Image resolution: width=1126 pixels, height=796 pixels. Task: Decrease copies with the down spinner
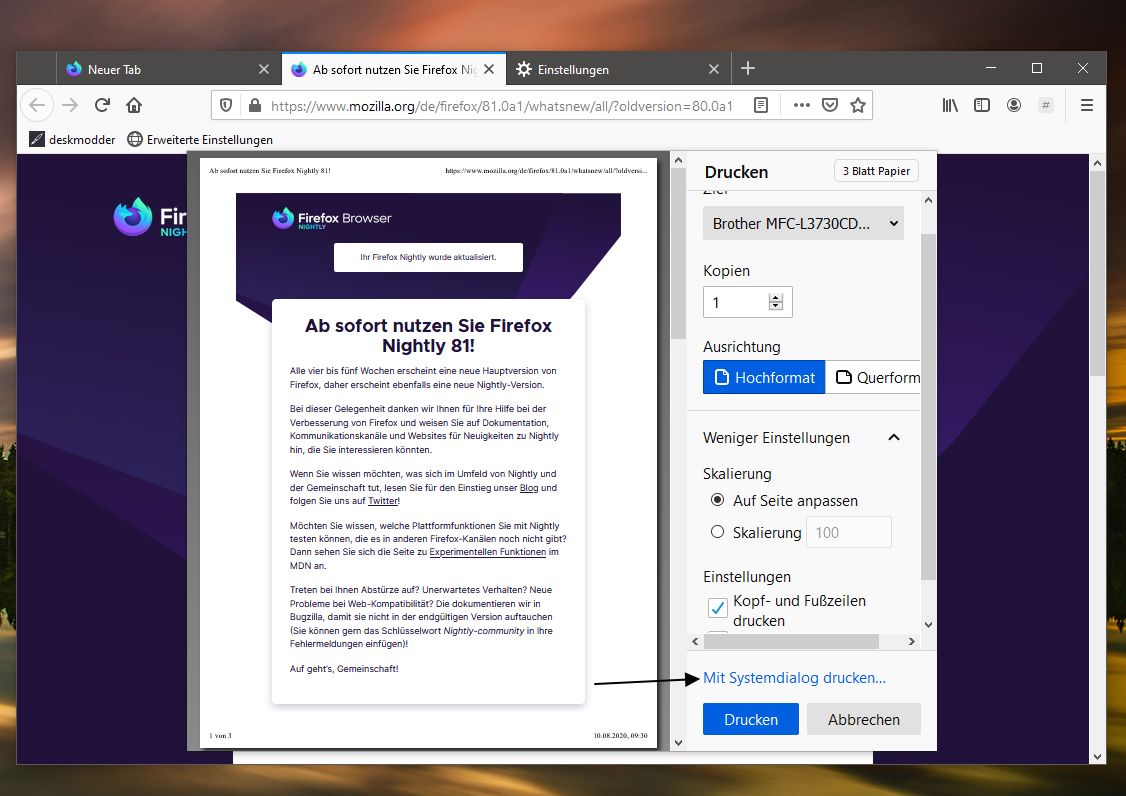click(776, 306)
